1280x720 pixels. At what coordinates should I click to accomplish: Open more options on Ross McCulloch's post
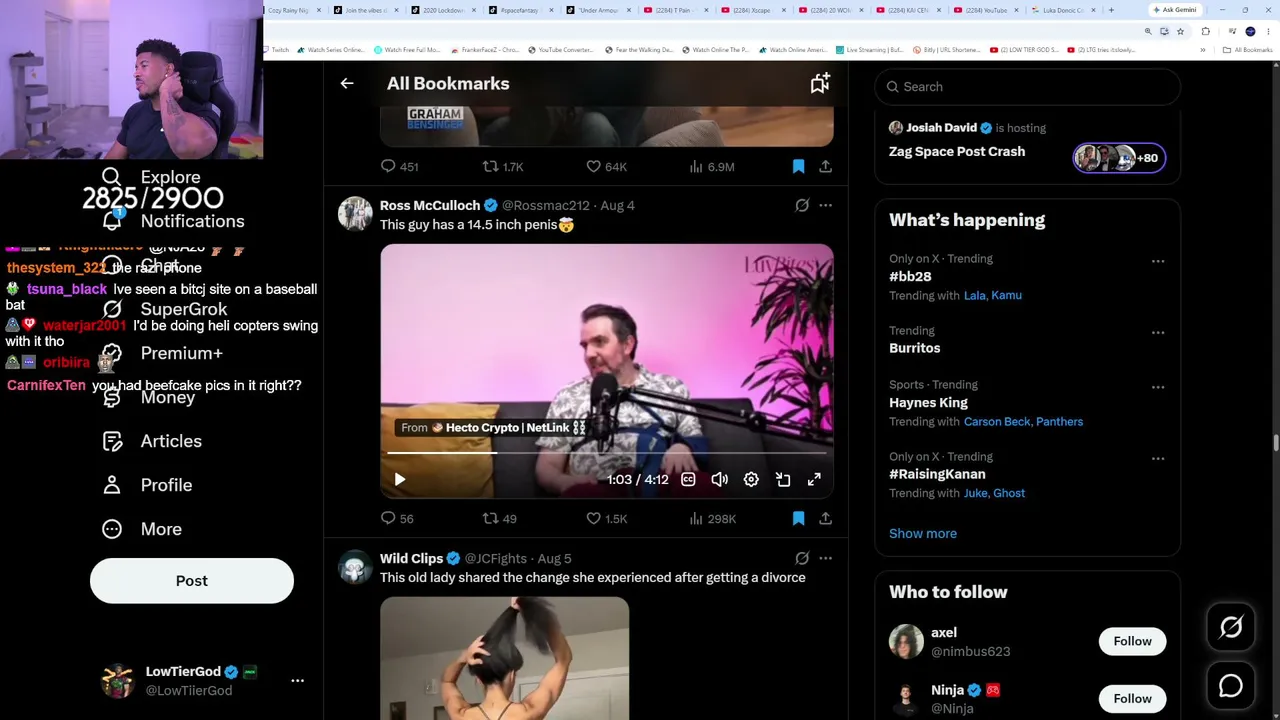coord(825,205)
